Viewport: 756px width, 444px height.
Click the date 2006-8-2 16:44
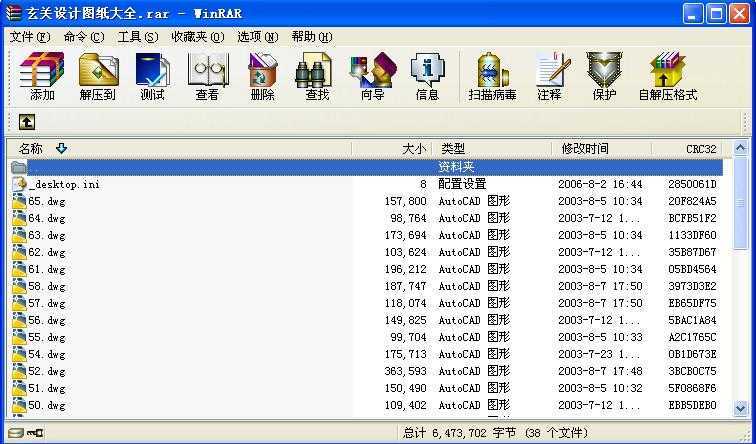(x=600, y=184)
